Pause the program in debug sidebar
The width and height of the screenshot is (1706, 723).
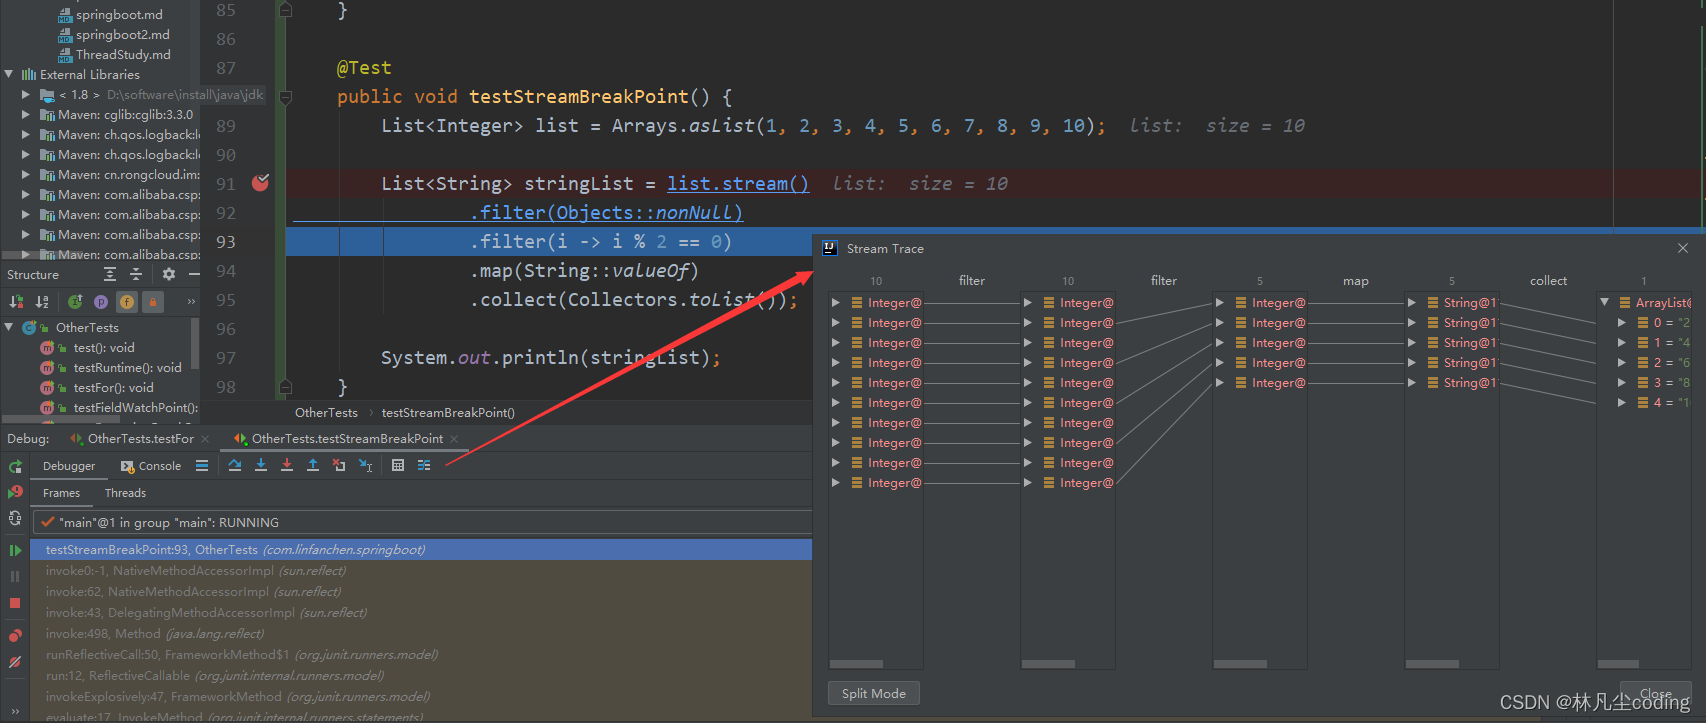[15, 576]
